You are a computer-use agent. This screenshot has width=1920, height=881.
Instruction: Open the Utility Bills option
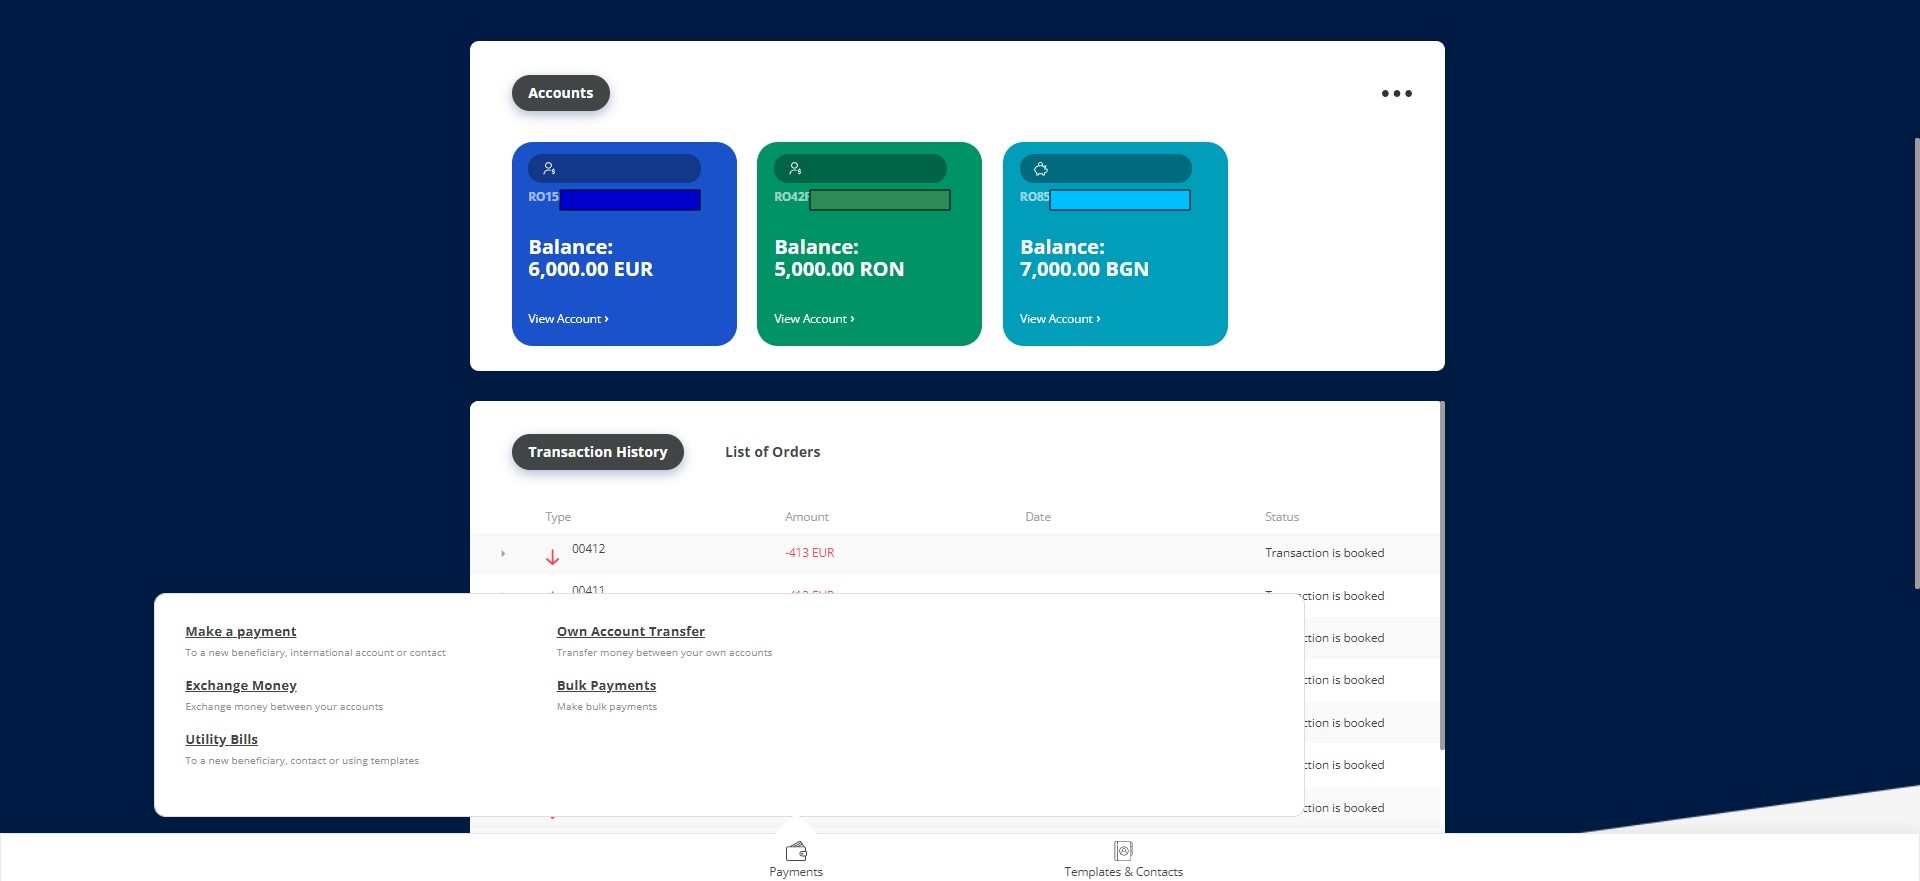pyautogui.click(x=221, y=740)
